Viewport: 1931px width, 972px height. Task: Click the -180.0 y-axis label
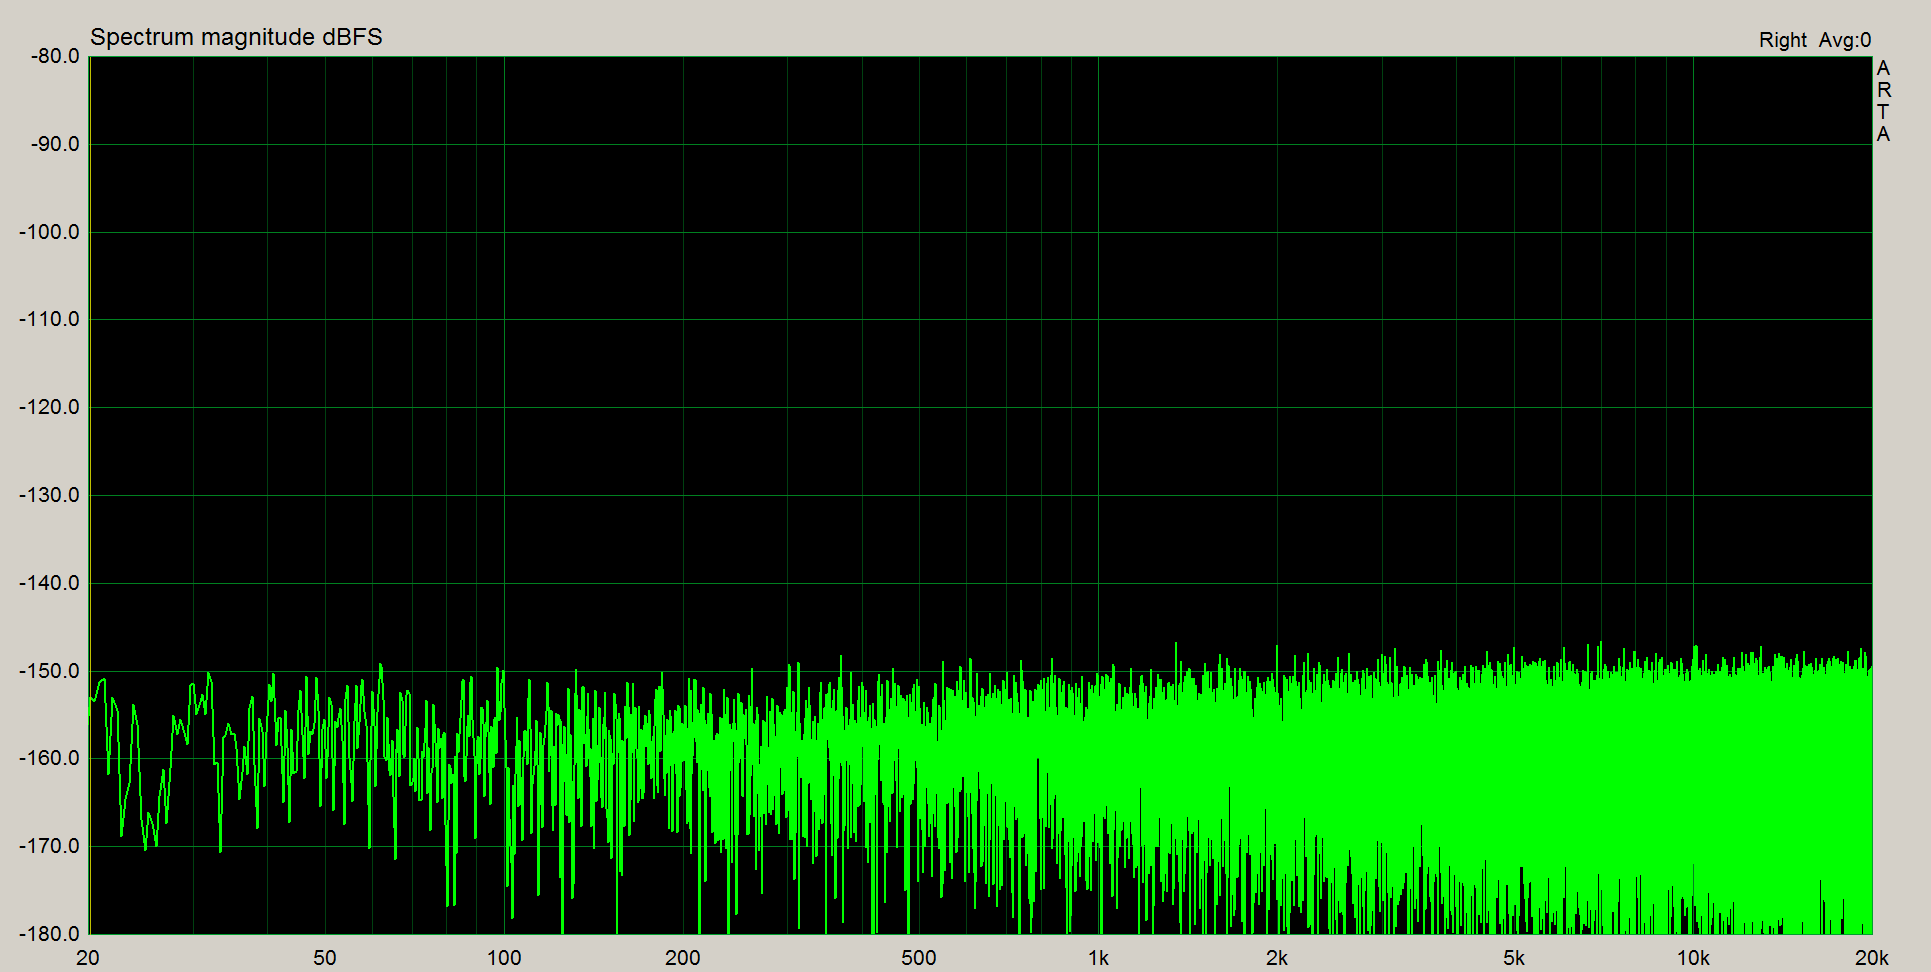(x=49, y=934)
